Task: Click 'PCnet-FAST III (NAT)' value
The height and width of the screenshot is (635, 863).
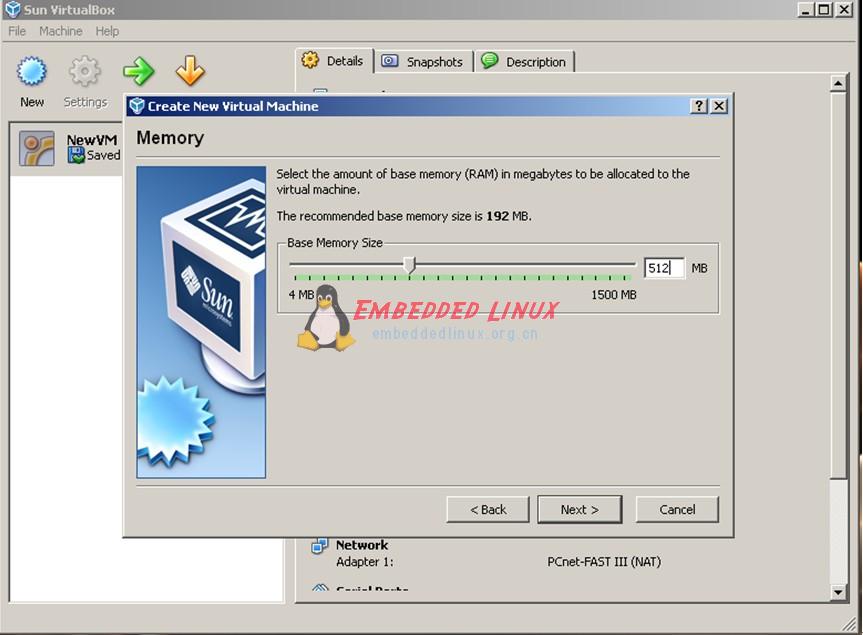Action: [x=604, y=562]
